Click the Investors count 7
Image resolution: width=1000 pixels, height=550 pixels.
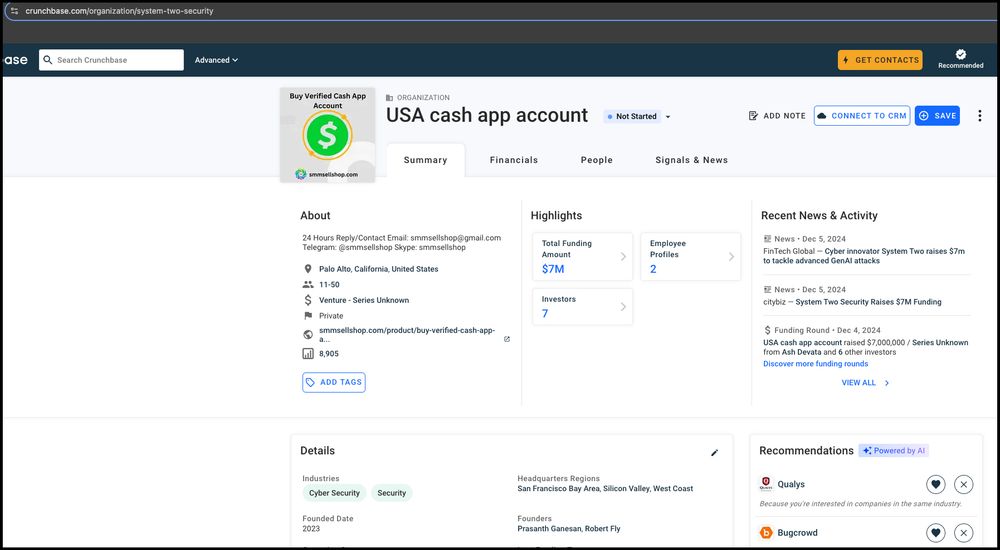click(x=545, y=313)
